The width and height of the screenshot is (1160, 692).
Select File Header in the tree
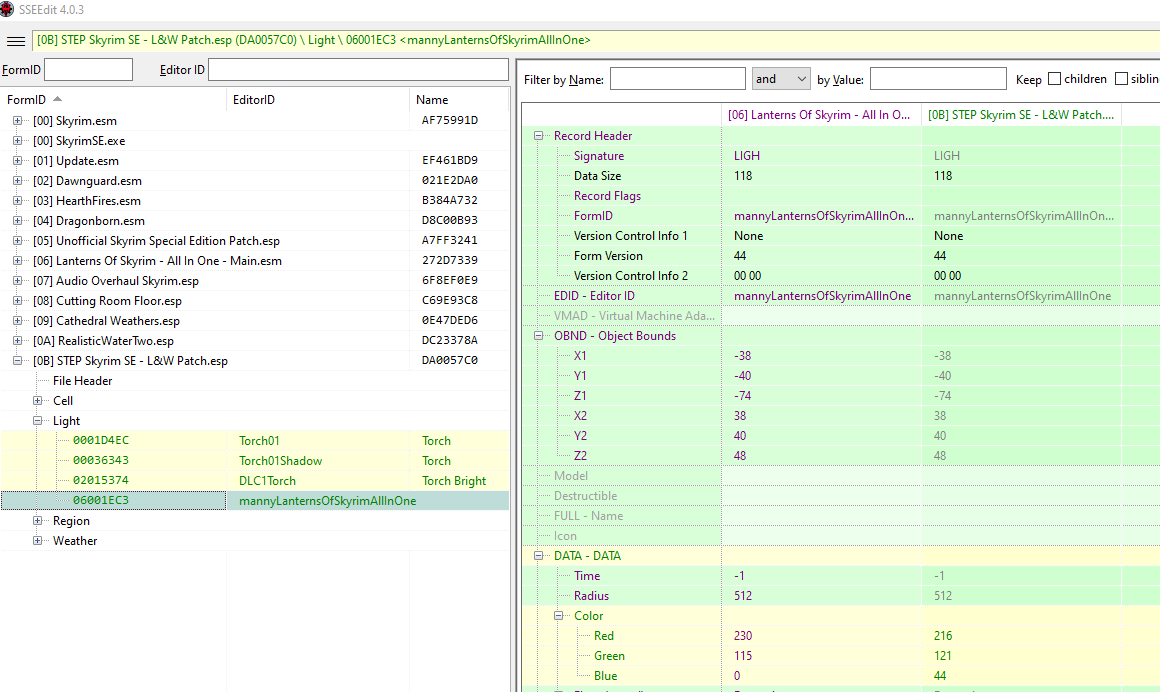click(82, 380)
